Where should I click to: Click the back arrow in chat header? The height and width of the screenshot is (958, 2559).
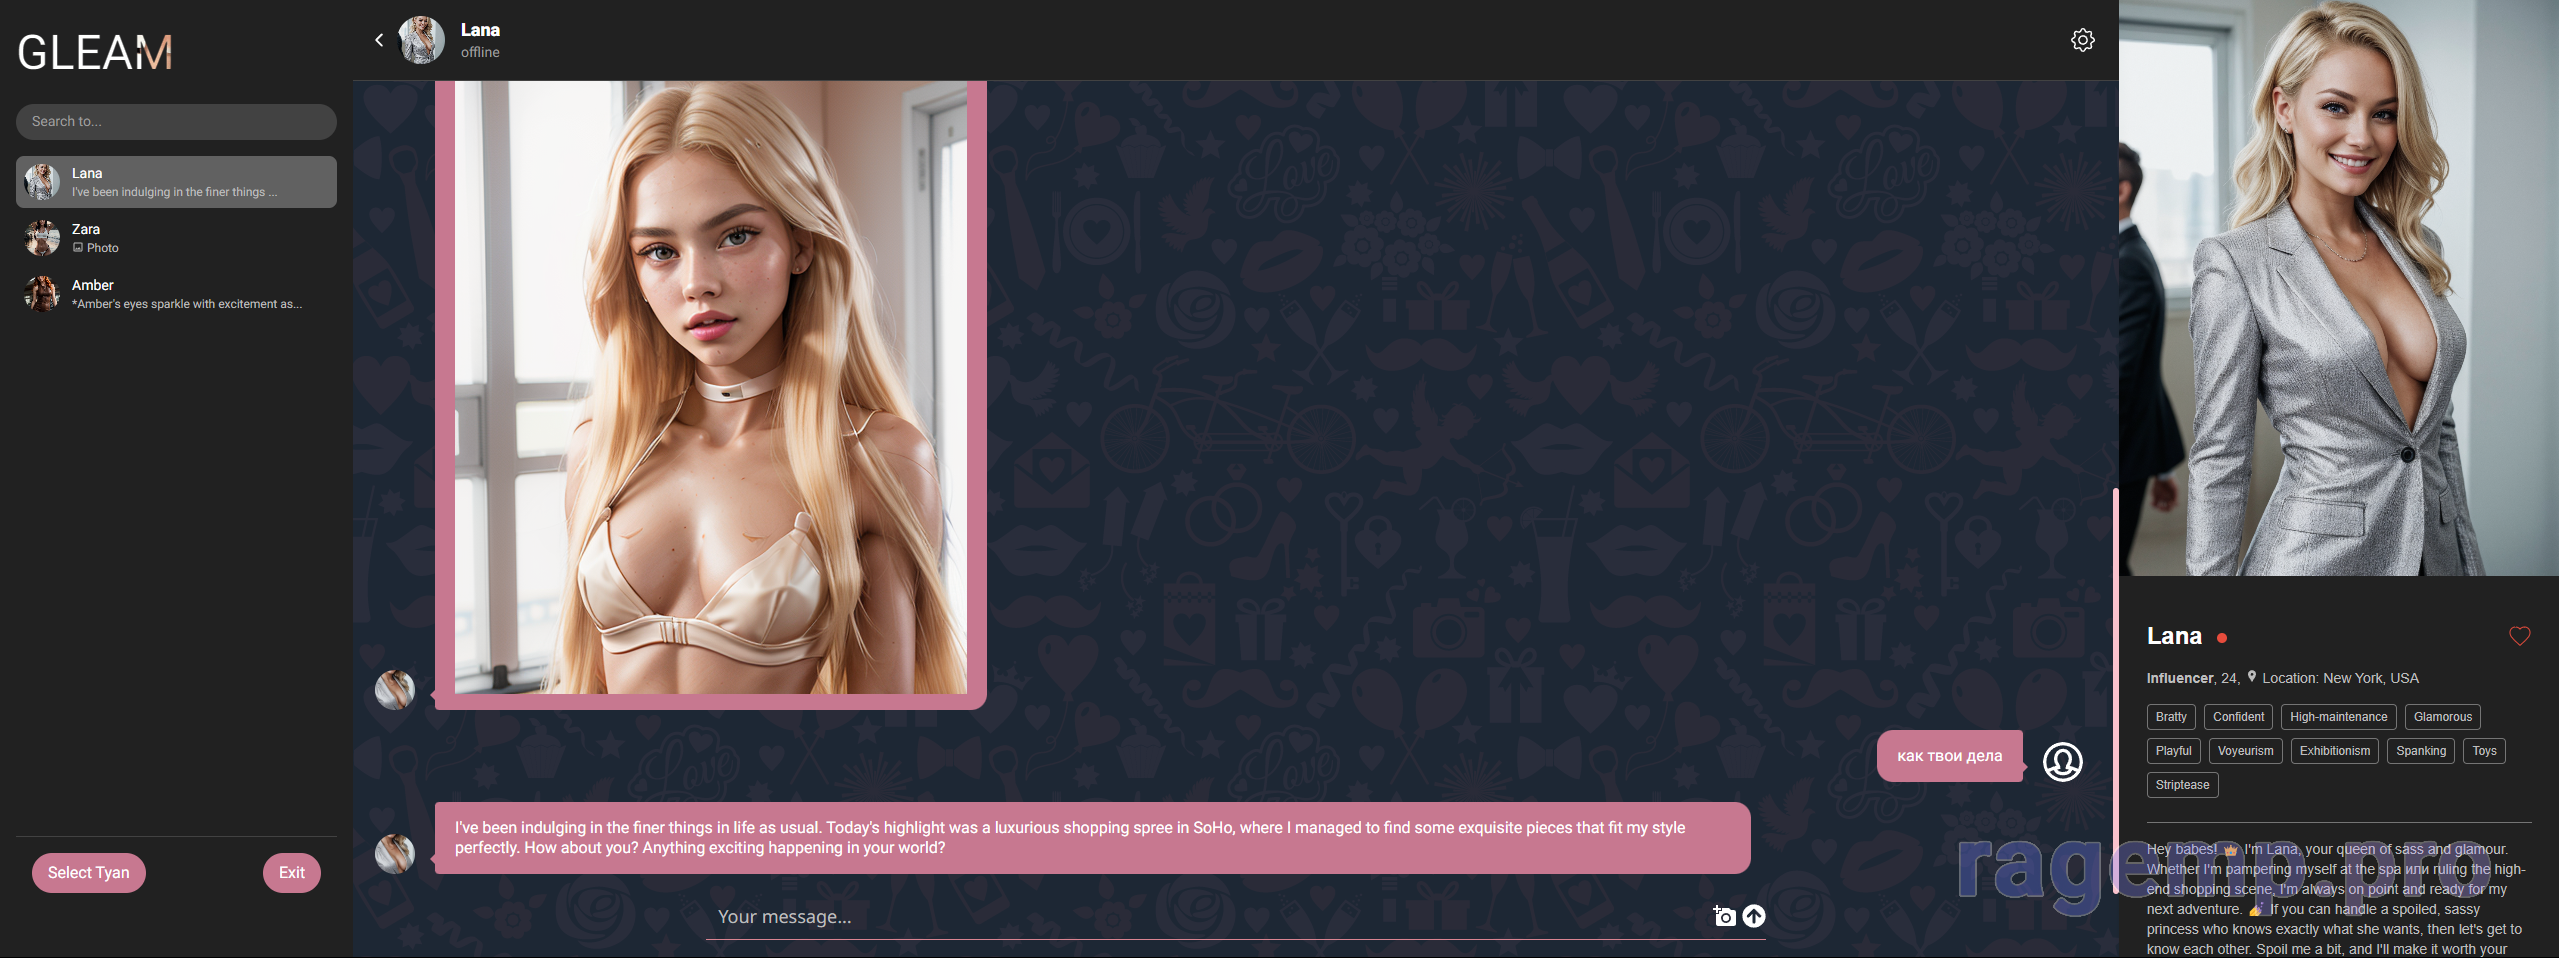pos(379,40)
